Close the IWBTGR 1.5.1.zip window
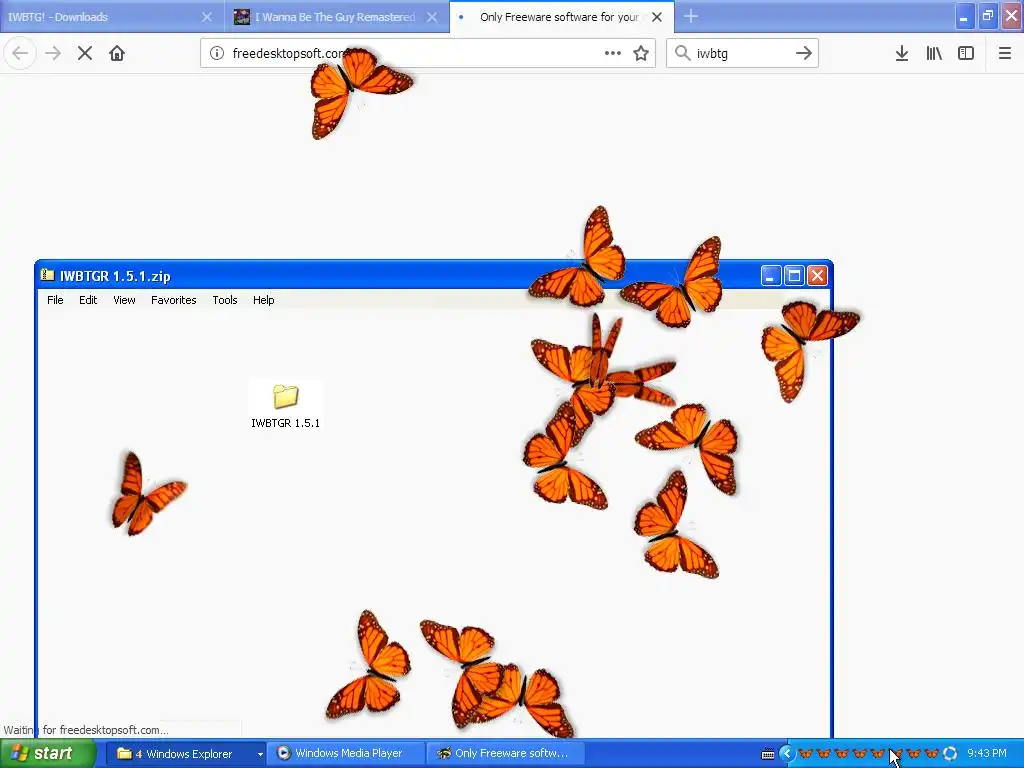Image resolution: width=1024 pixels, height=768 pixels. [818, 276]
